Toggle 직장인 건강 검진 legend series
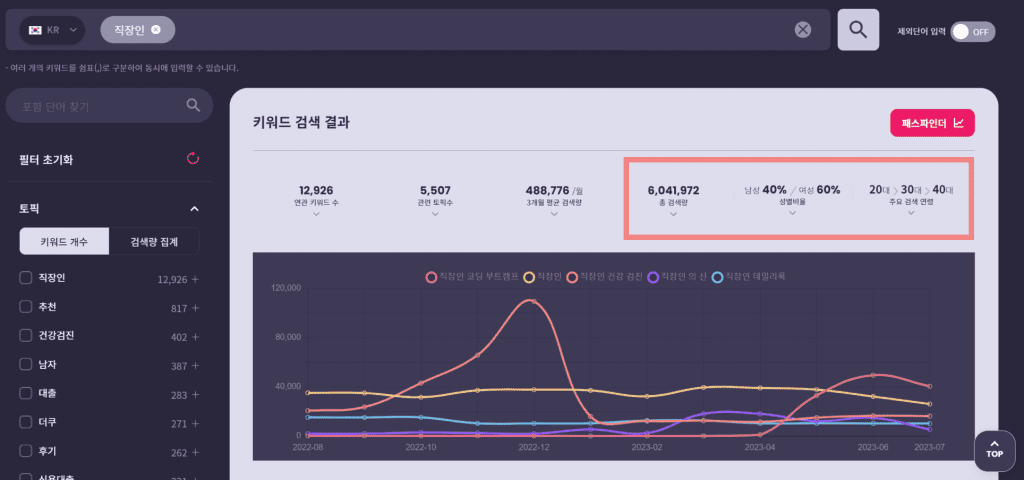Image resolution: width=1024 pixels, height=480 pixels. point(605,277)
